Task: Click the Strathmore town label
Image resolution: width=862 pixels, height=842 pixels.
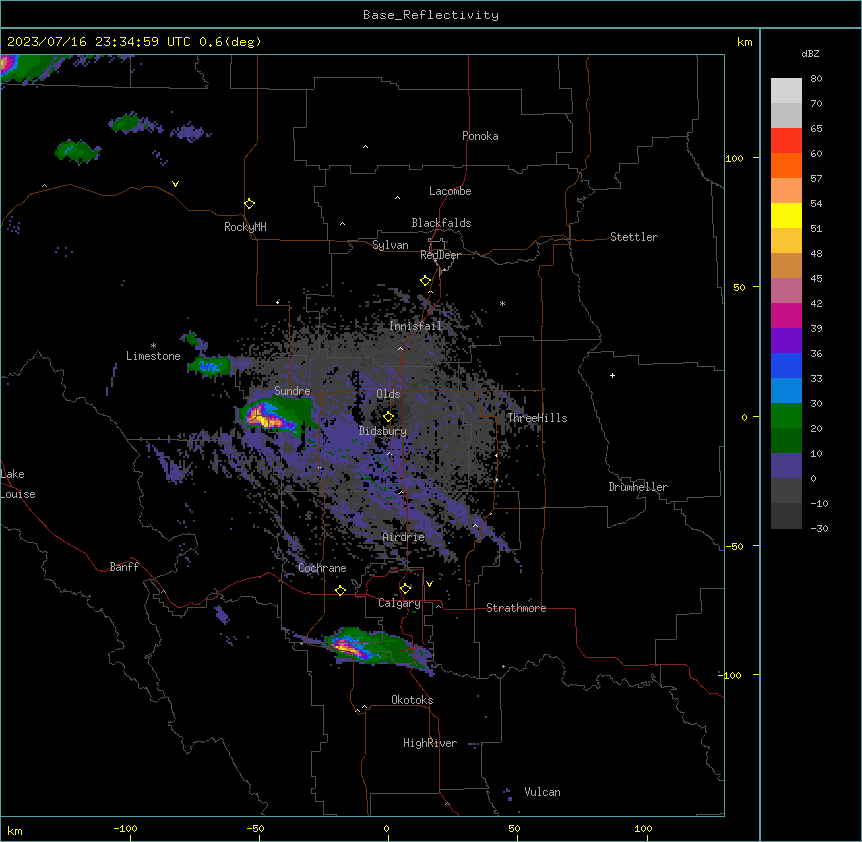Action: click(516, 608)
